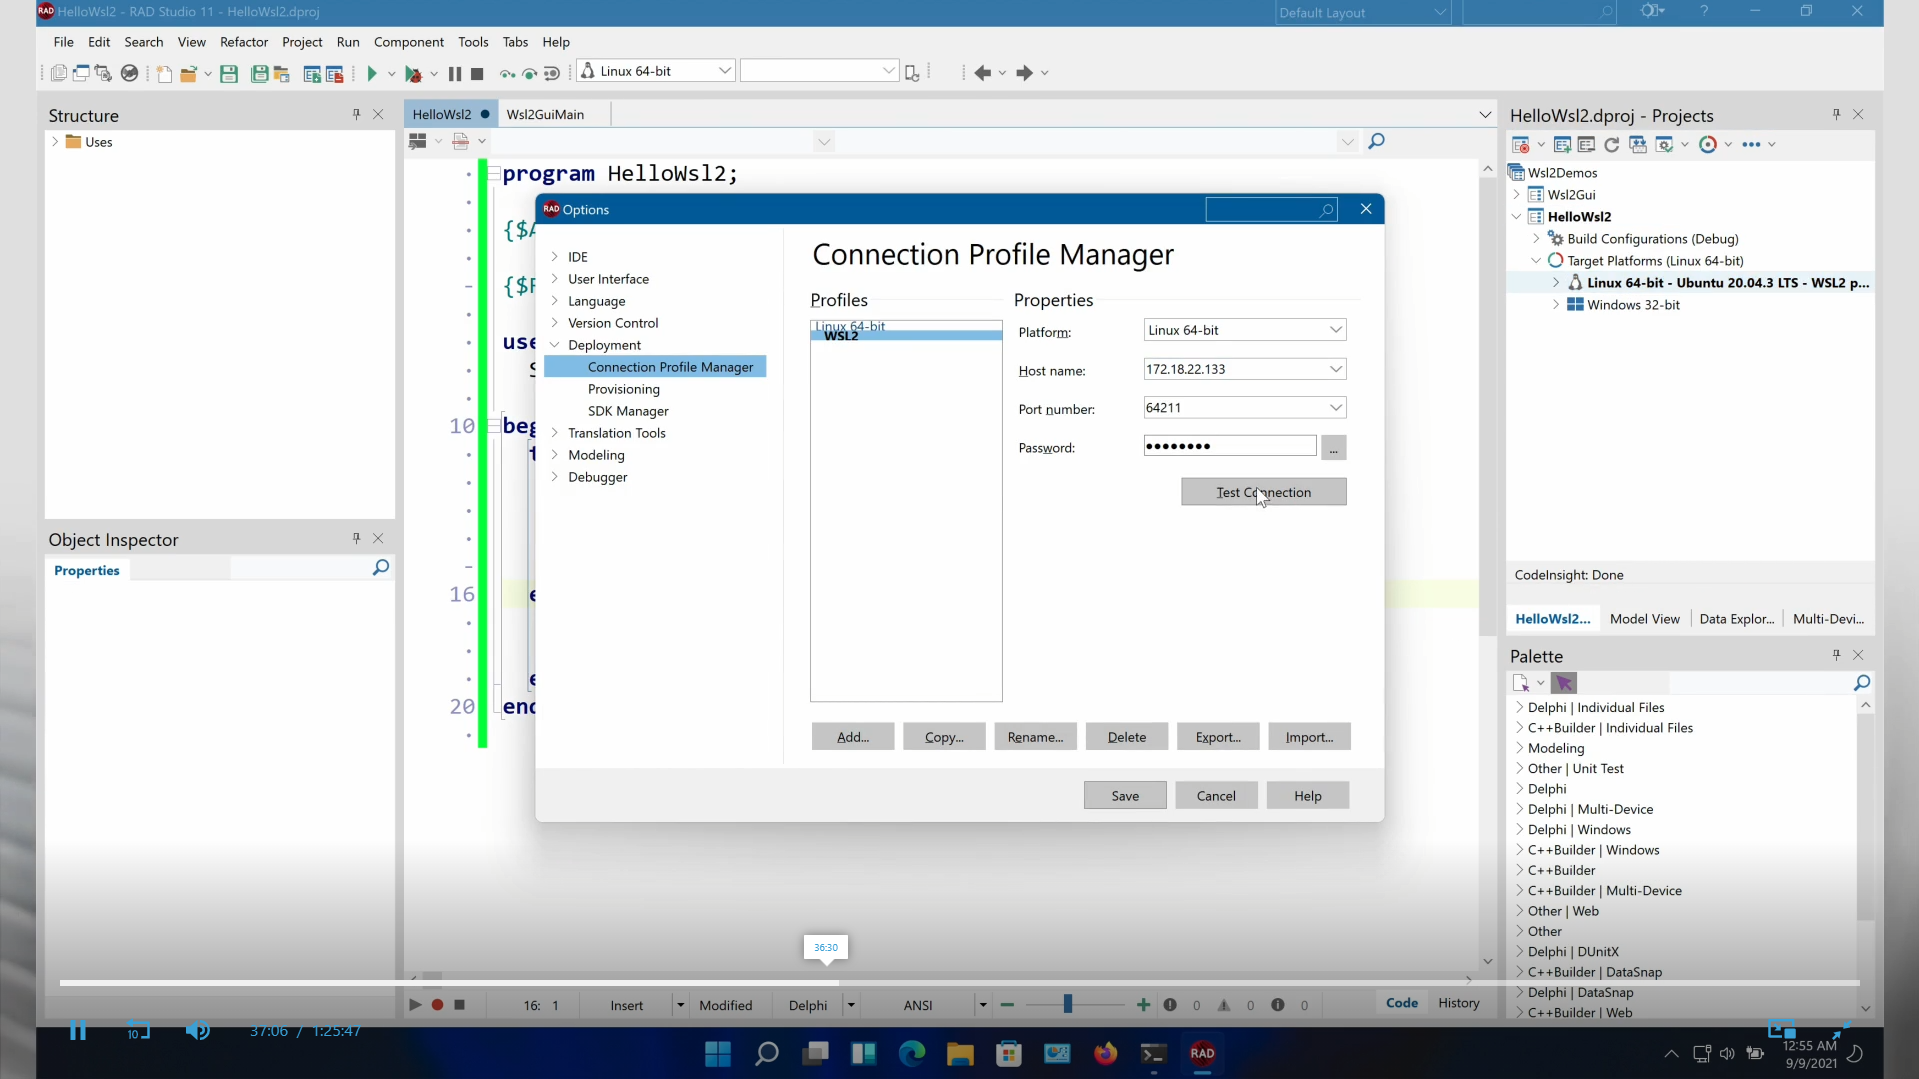Screen dimensions: 1919x1079
Task: Open the Linux 64-bit platform combo in main toolbar
Action: [725, 71]
